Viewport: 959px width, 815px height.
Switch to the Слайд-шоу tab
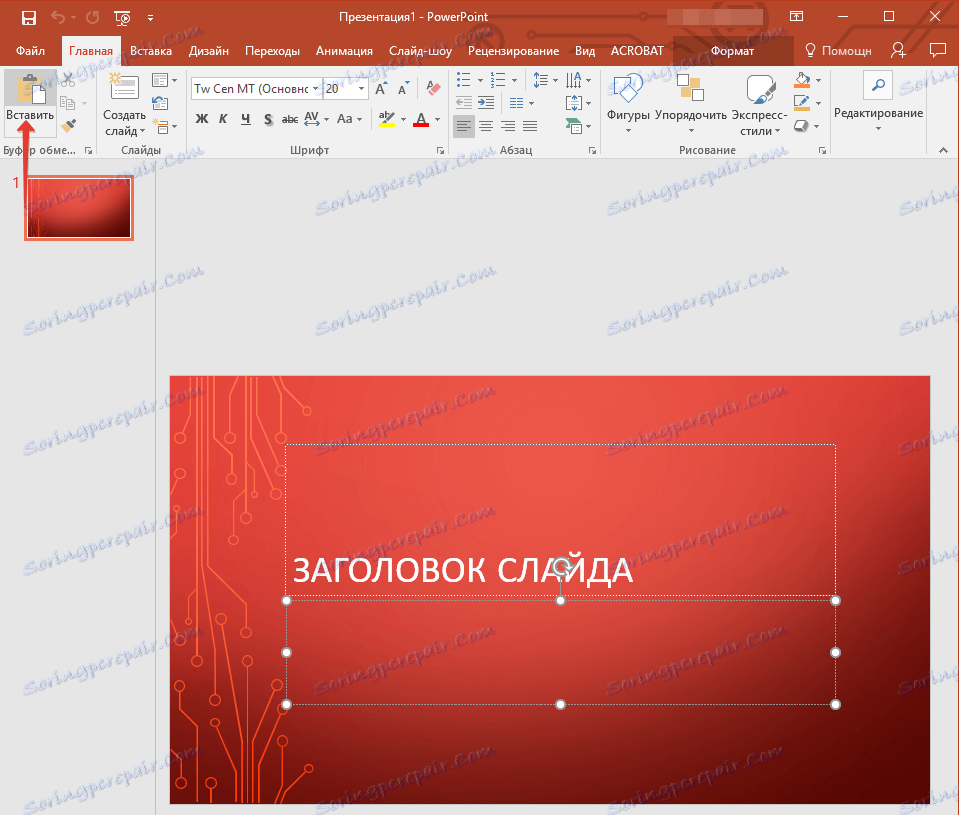tap(420, 51)
